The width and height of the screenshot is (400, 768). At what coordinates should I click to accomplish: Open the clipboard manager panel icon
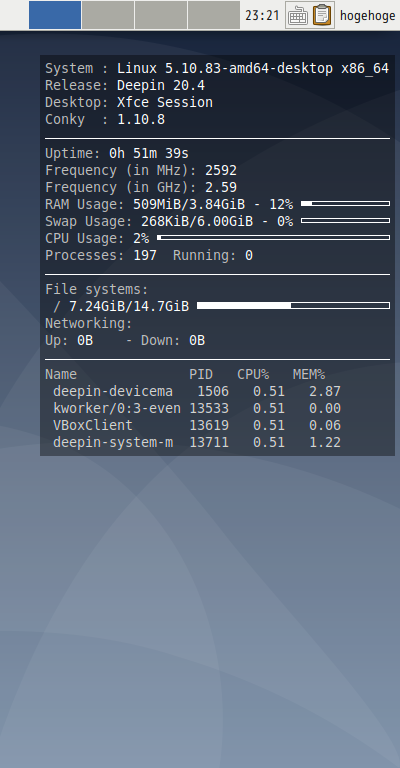(322, 15)
